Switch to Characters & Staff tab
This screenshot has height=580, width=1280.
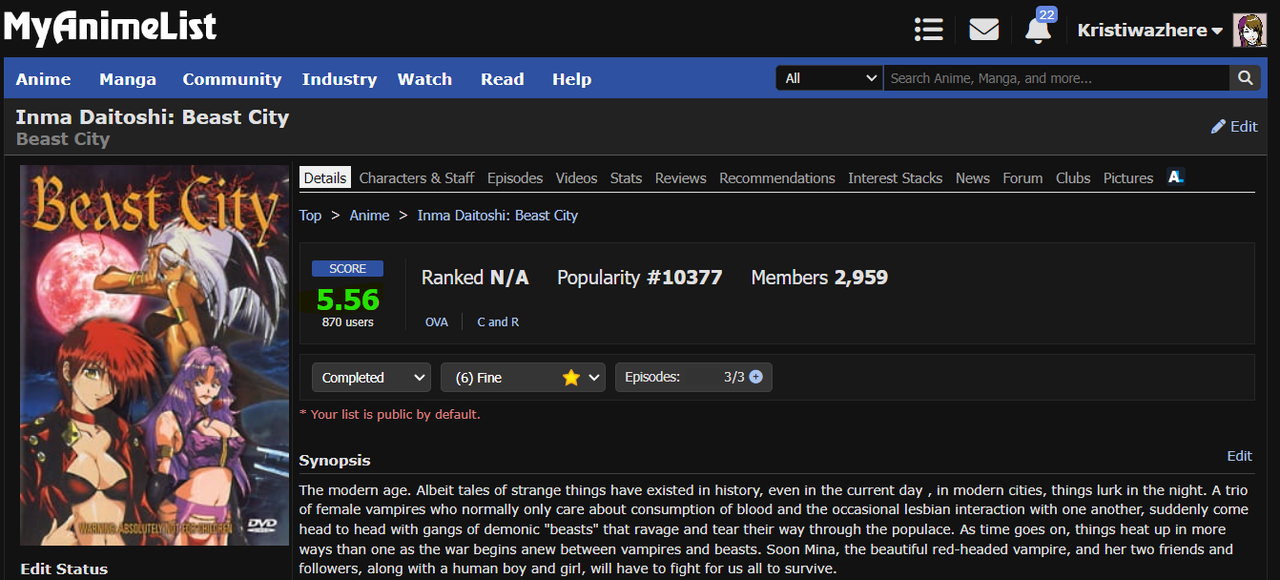tap(417, 178)
